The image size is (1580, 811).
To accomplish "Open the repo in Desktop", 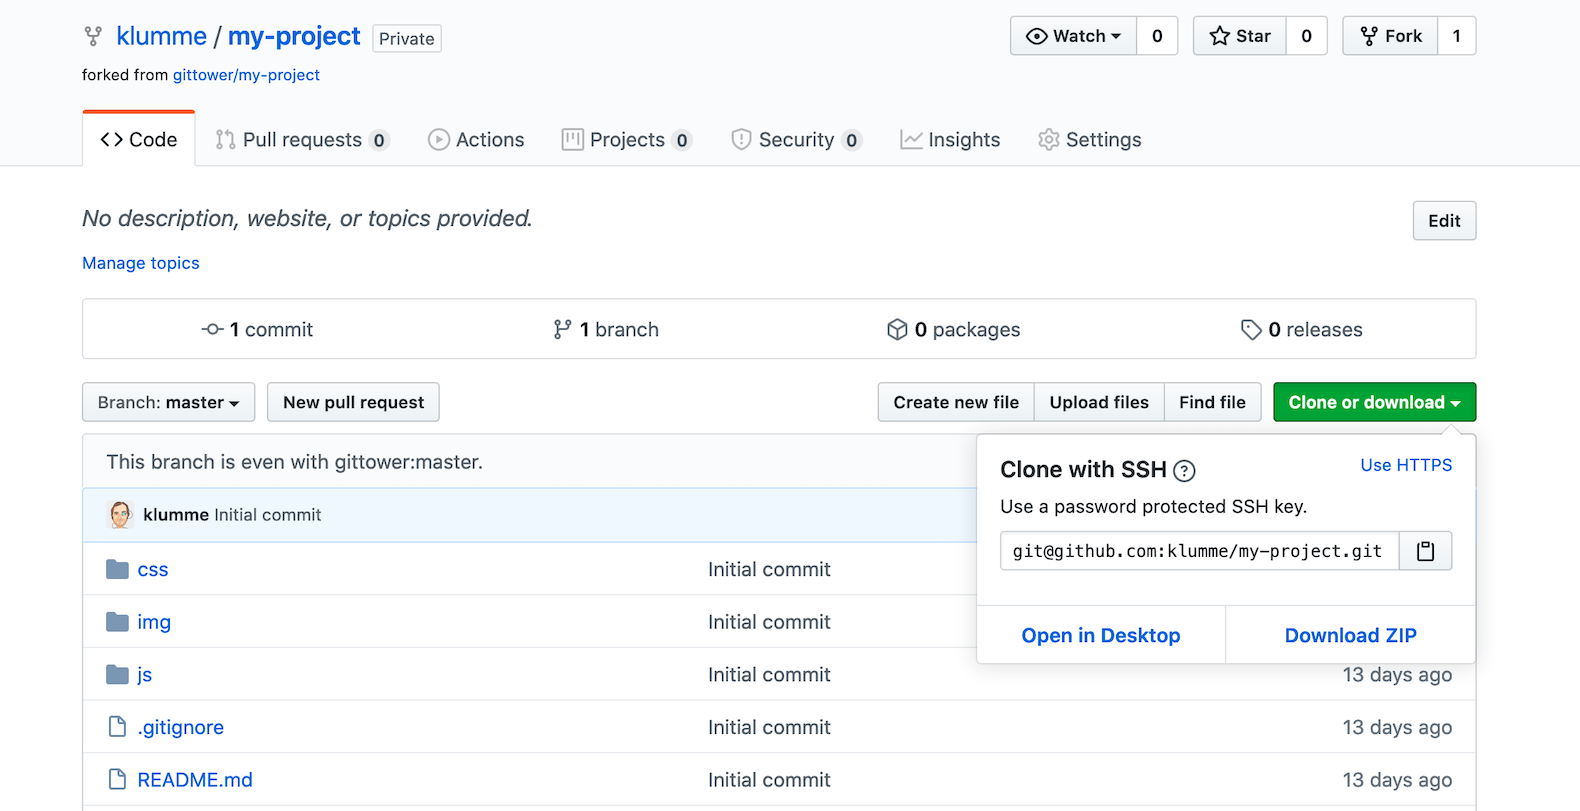I will (x=1100, y=635).
